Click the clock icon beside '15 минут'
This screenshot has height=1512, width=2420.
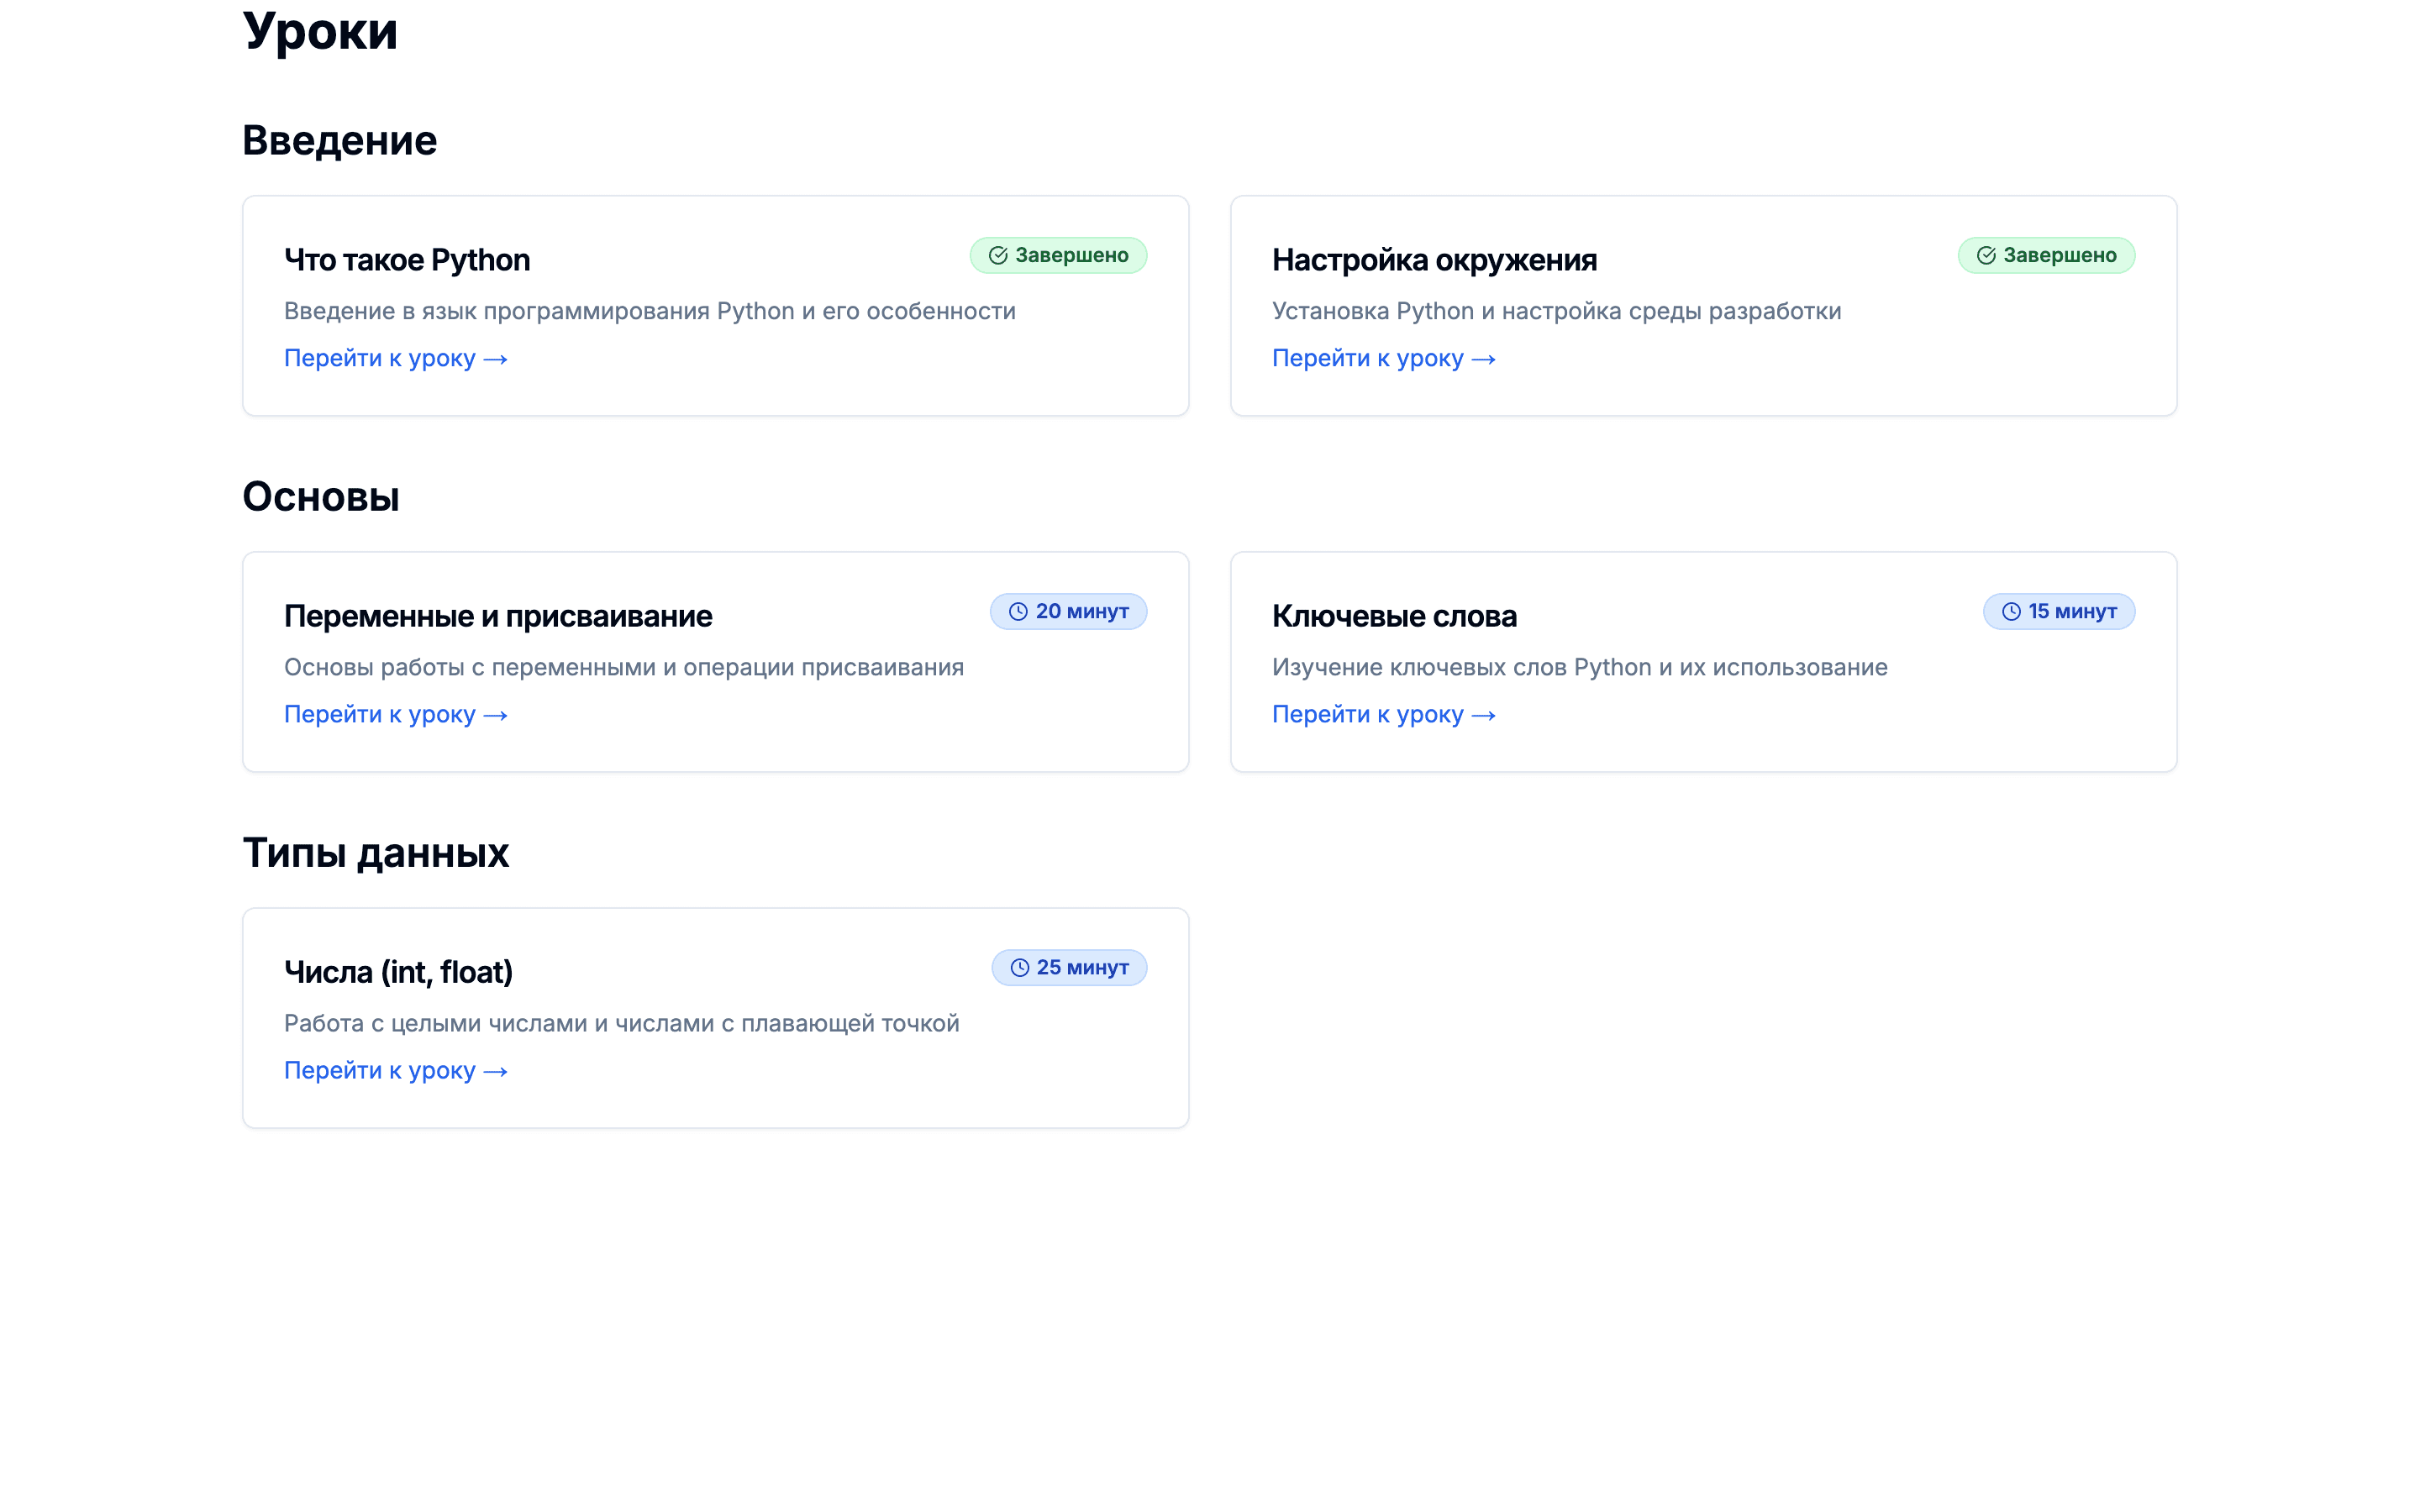click(x=2011, y=611)
